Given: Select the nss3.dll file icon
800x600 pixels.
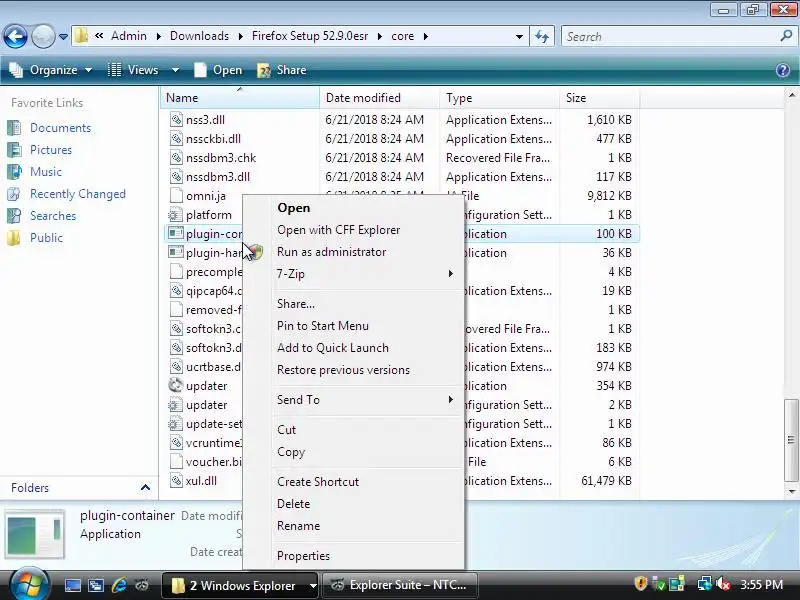Looking at the screenshot, I should tap(176, 119).
